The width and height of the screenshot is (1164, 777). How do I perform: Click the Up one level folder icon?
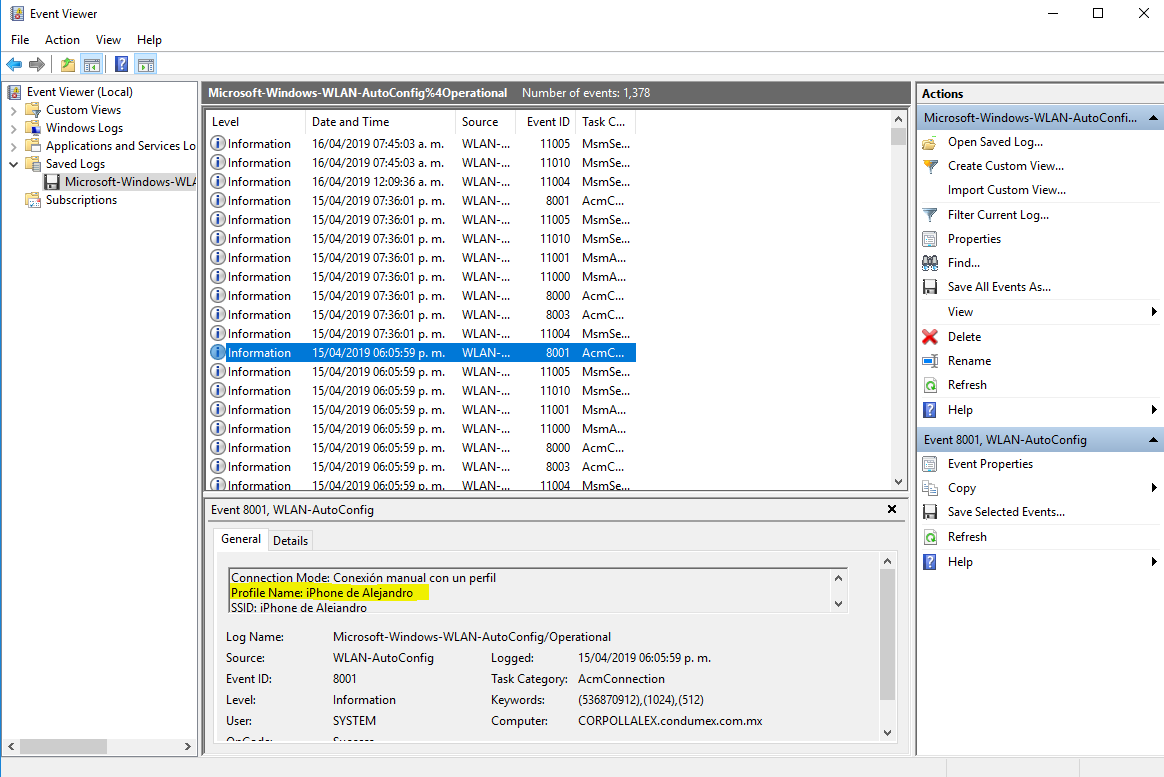[x=68, y=65]
